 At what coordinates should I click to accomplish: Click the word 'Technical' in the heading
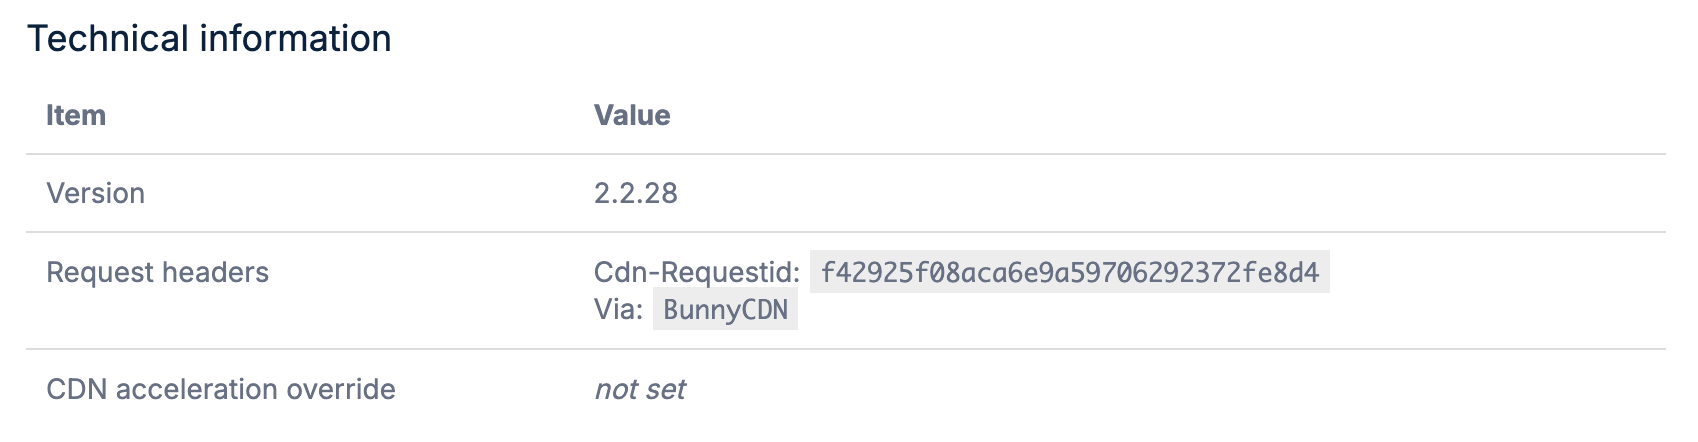point(108,39)
